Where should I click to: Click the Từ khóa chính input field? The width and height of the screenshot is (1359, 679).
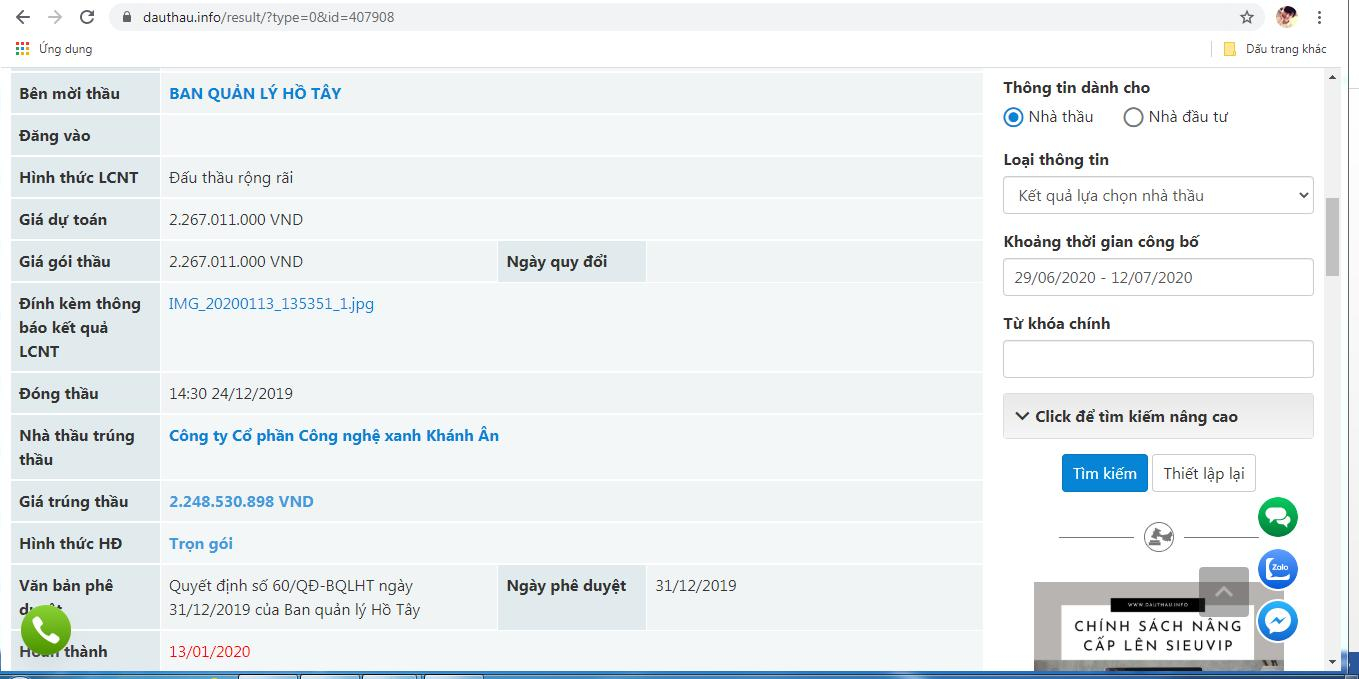(1158, 359)
